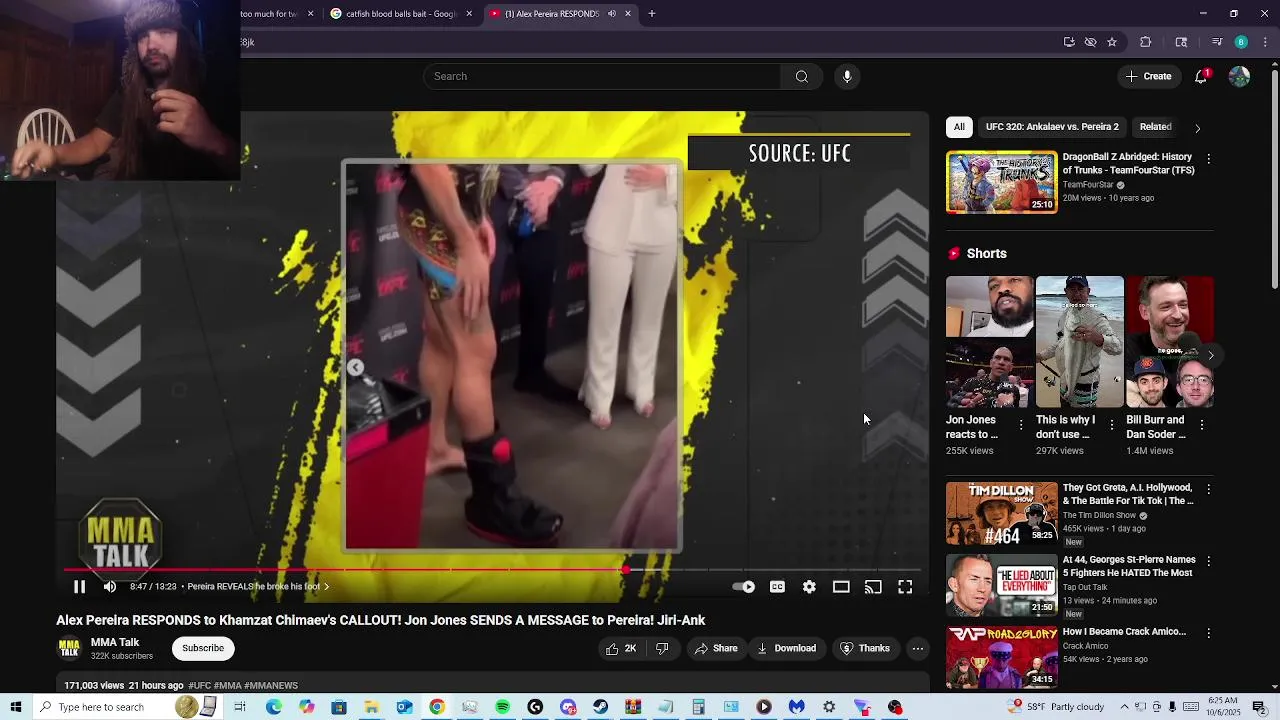
Task: Show more filter chips with the arrow
Action: pyautogui.click(x=1197, y=128)
